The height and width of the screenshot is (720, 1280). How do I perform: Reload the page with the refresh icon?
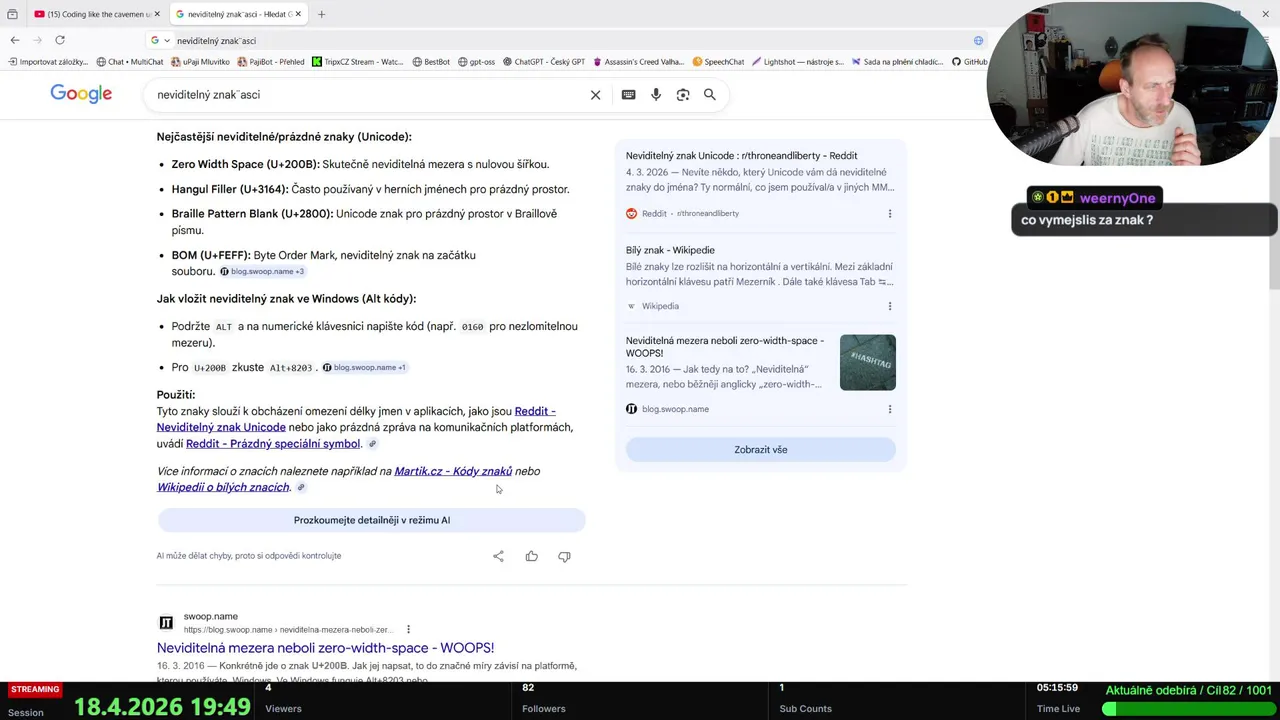(60, 40)
